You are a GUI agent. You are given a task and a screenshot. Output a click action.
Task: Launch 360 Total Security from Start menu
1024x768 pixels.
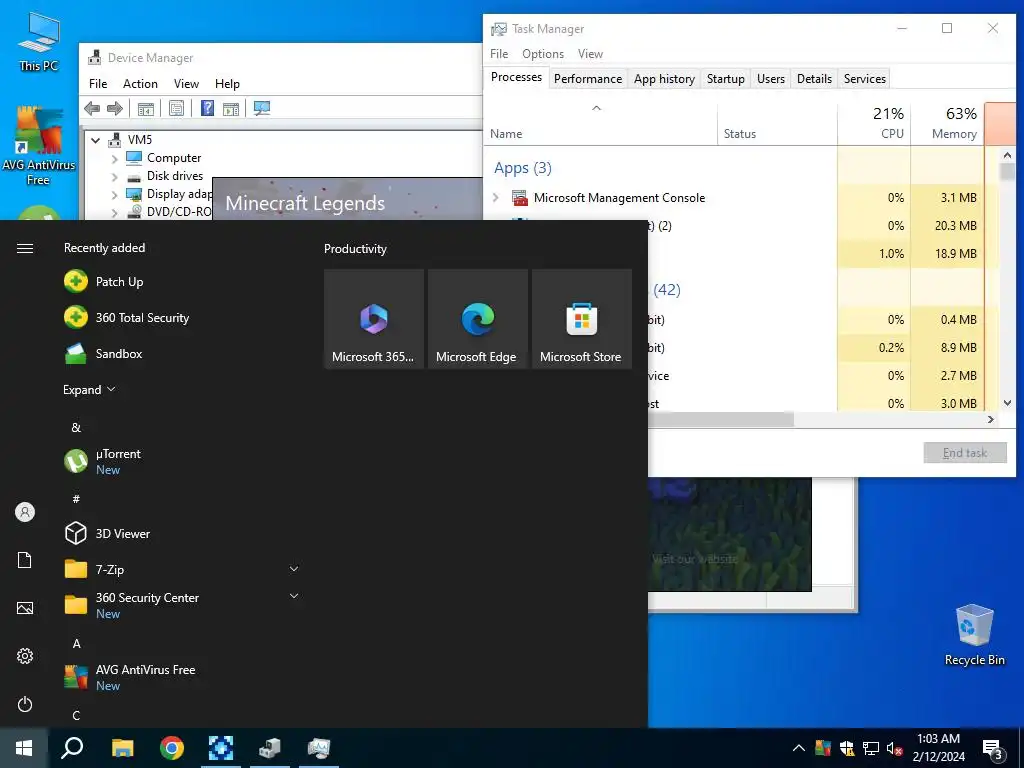pos(127,317)
